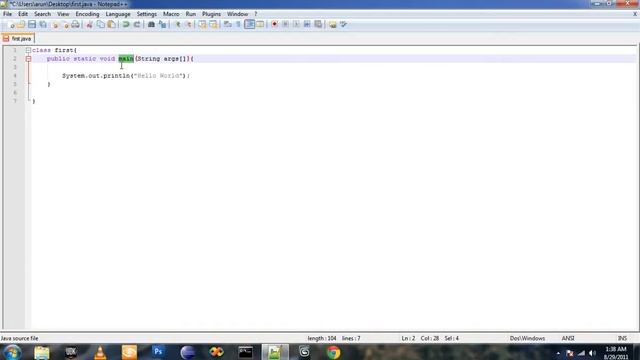
Task: Open the Command Prompt taskbar icon
Action: [x=246, y=353]
